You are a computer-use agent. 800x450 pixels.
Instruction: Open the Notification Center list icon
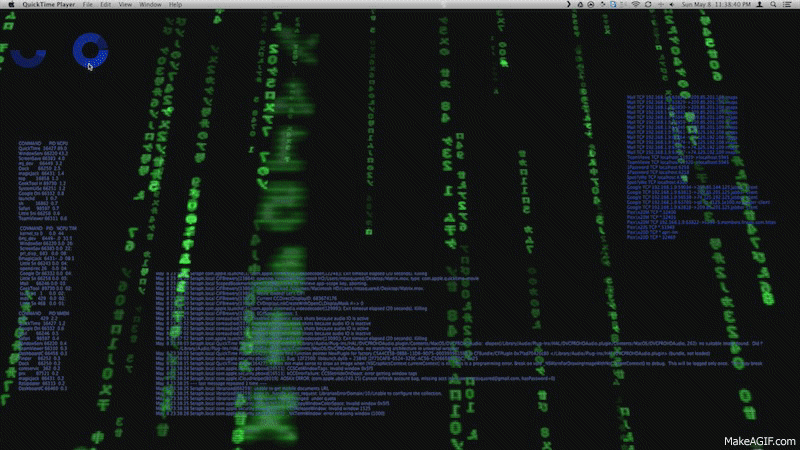coord(787,5)
